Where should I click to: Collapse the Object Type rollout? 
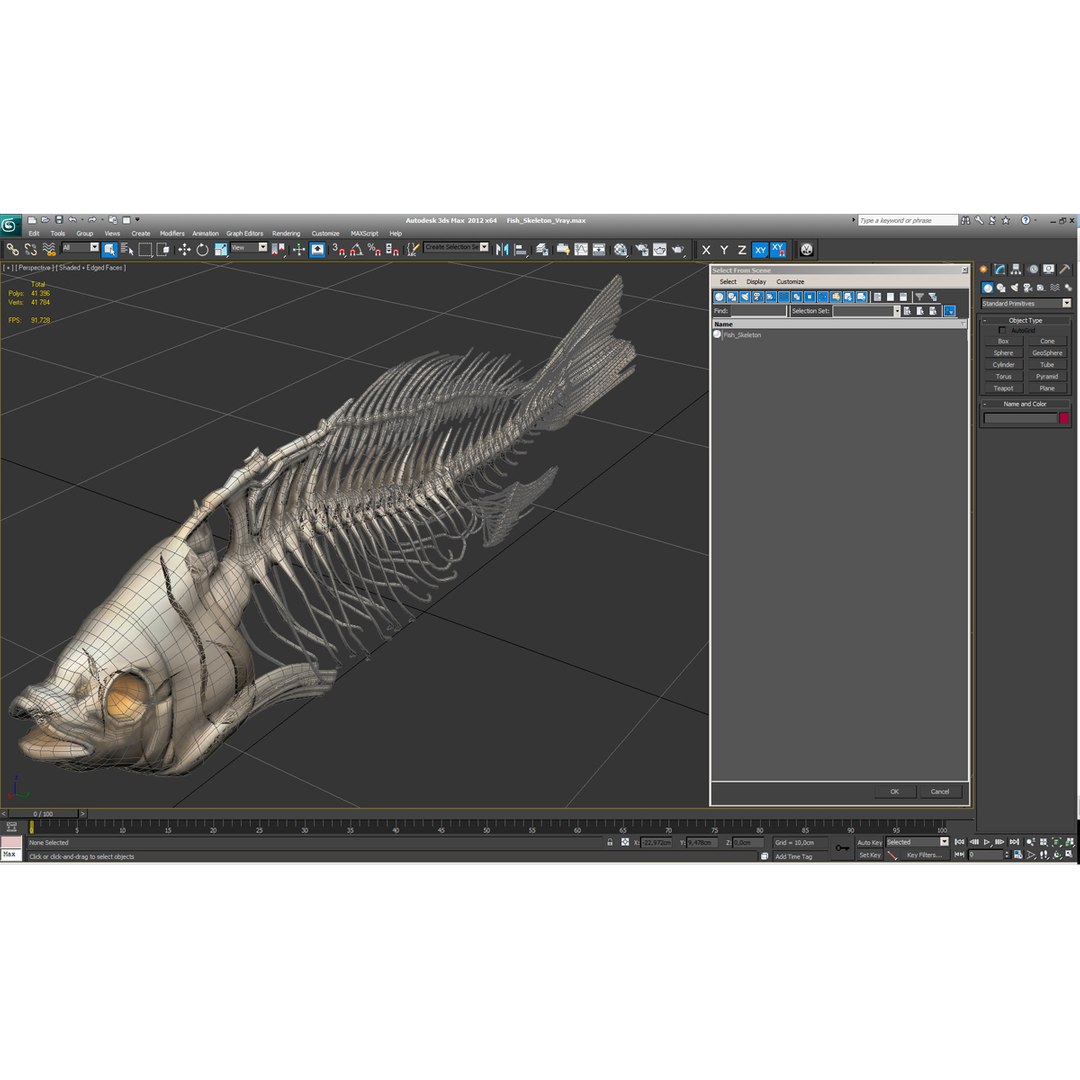coord(1024,320)
